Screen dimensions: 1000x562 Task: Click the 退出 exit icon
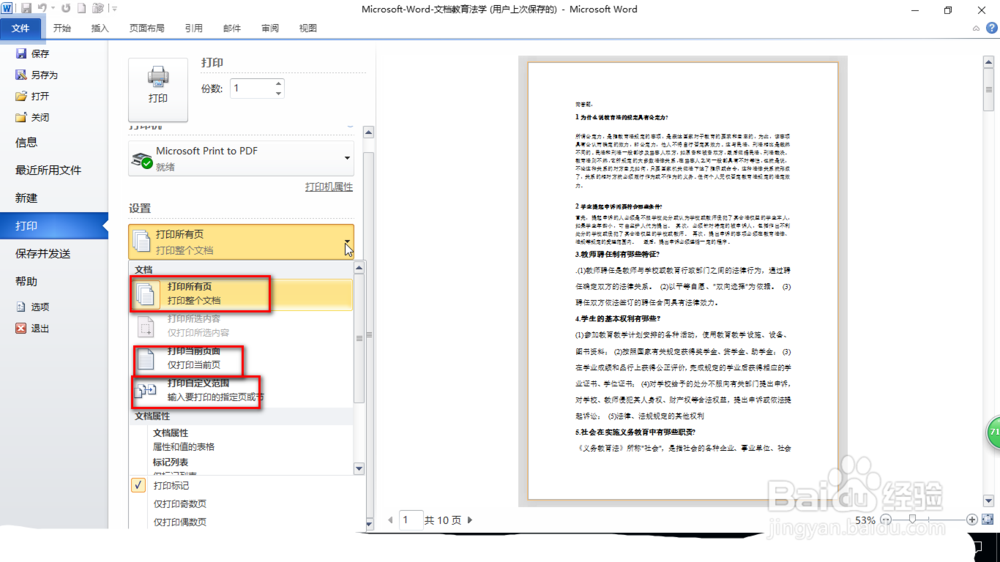21,328
